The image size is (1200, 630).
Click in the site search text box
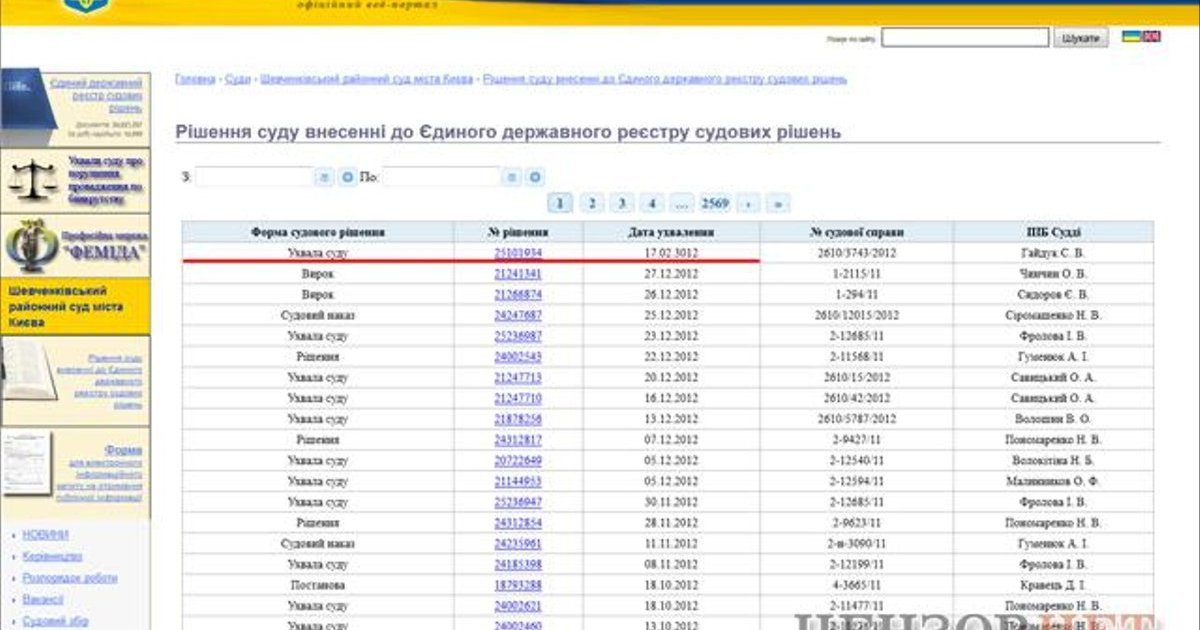tap(965, 37)
